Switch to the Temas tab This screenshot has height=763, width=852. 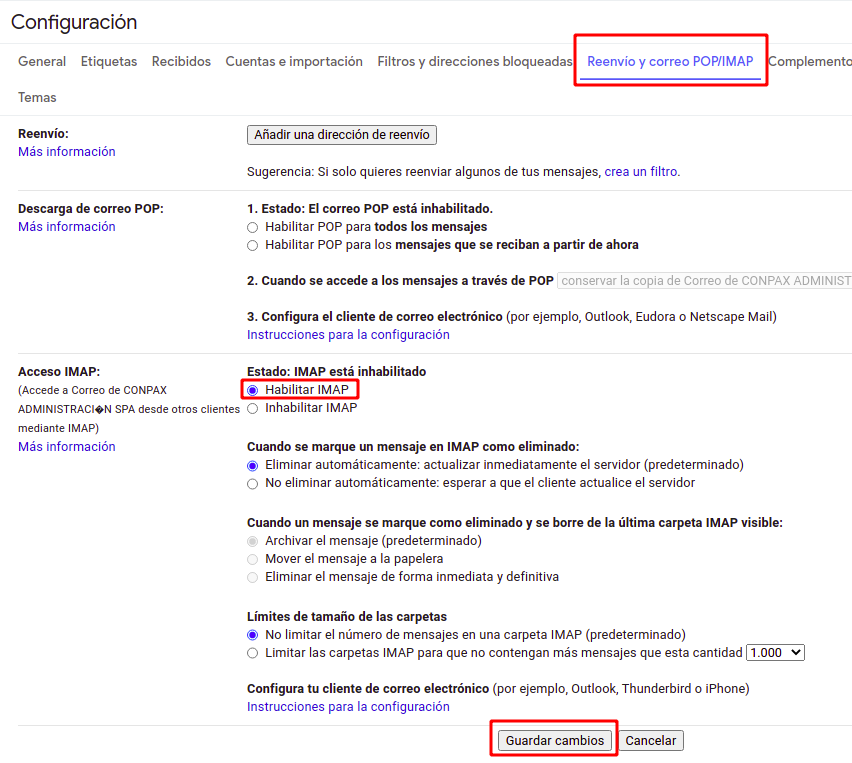pyautogui.click(x=37, y=97)
